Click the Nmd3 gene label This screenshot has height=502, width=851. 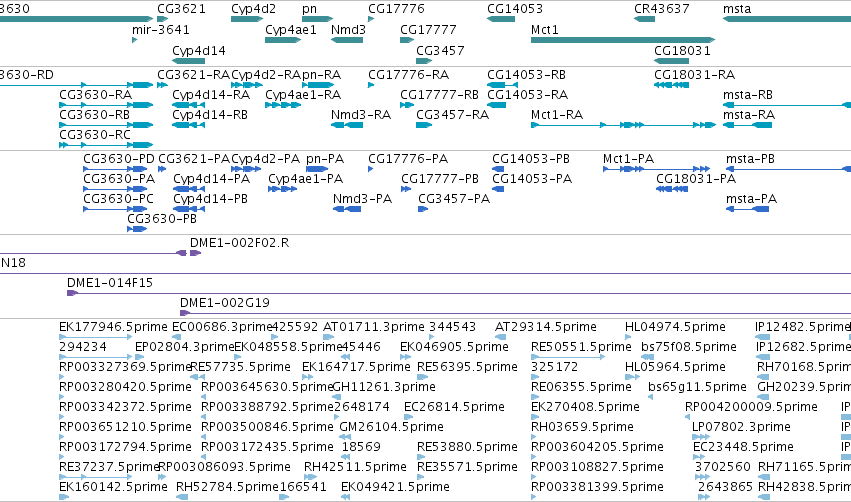click(x=348, y=29)
